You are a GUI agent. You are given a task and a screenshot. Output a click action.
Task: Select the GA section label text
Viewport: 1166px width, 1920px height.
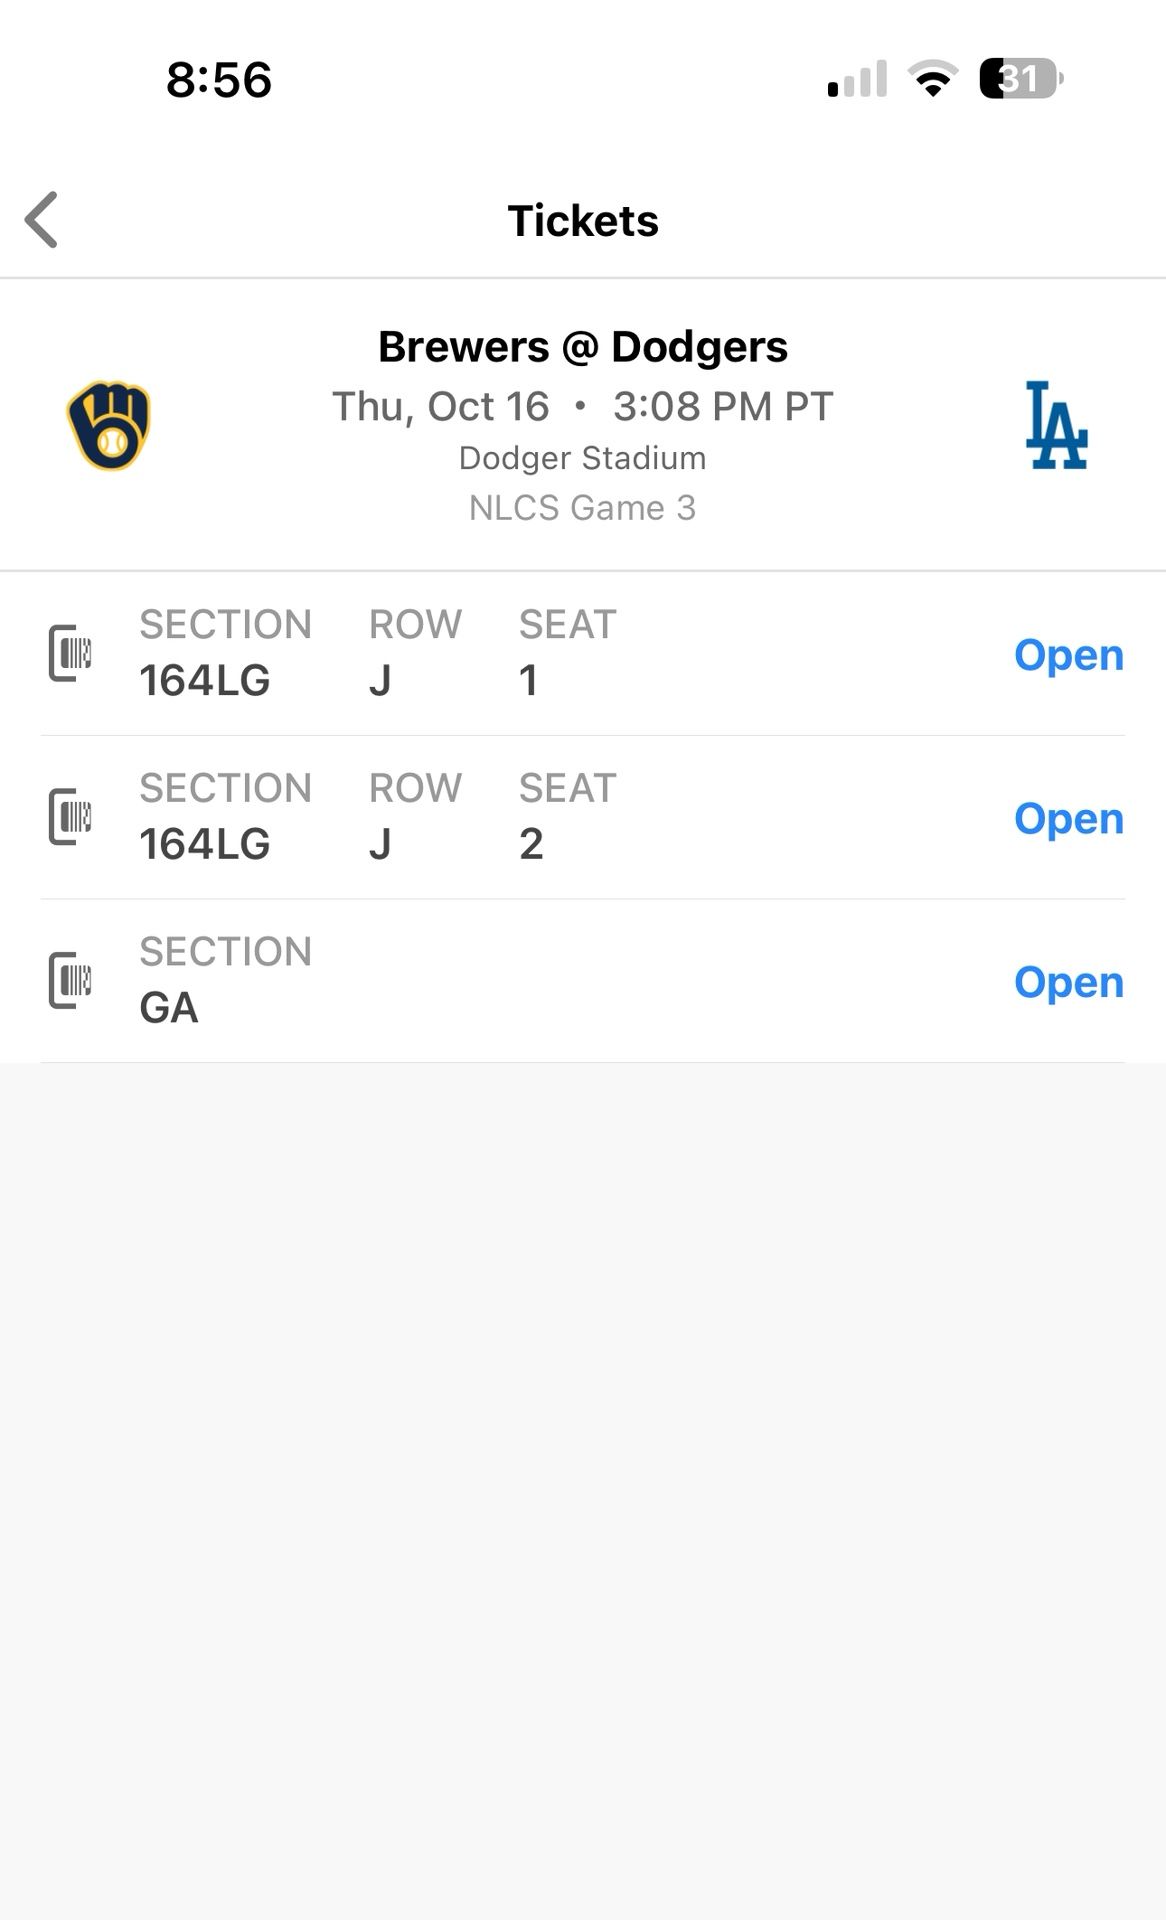tap(169, 1008)
